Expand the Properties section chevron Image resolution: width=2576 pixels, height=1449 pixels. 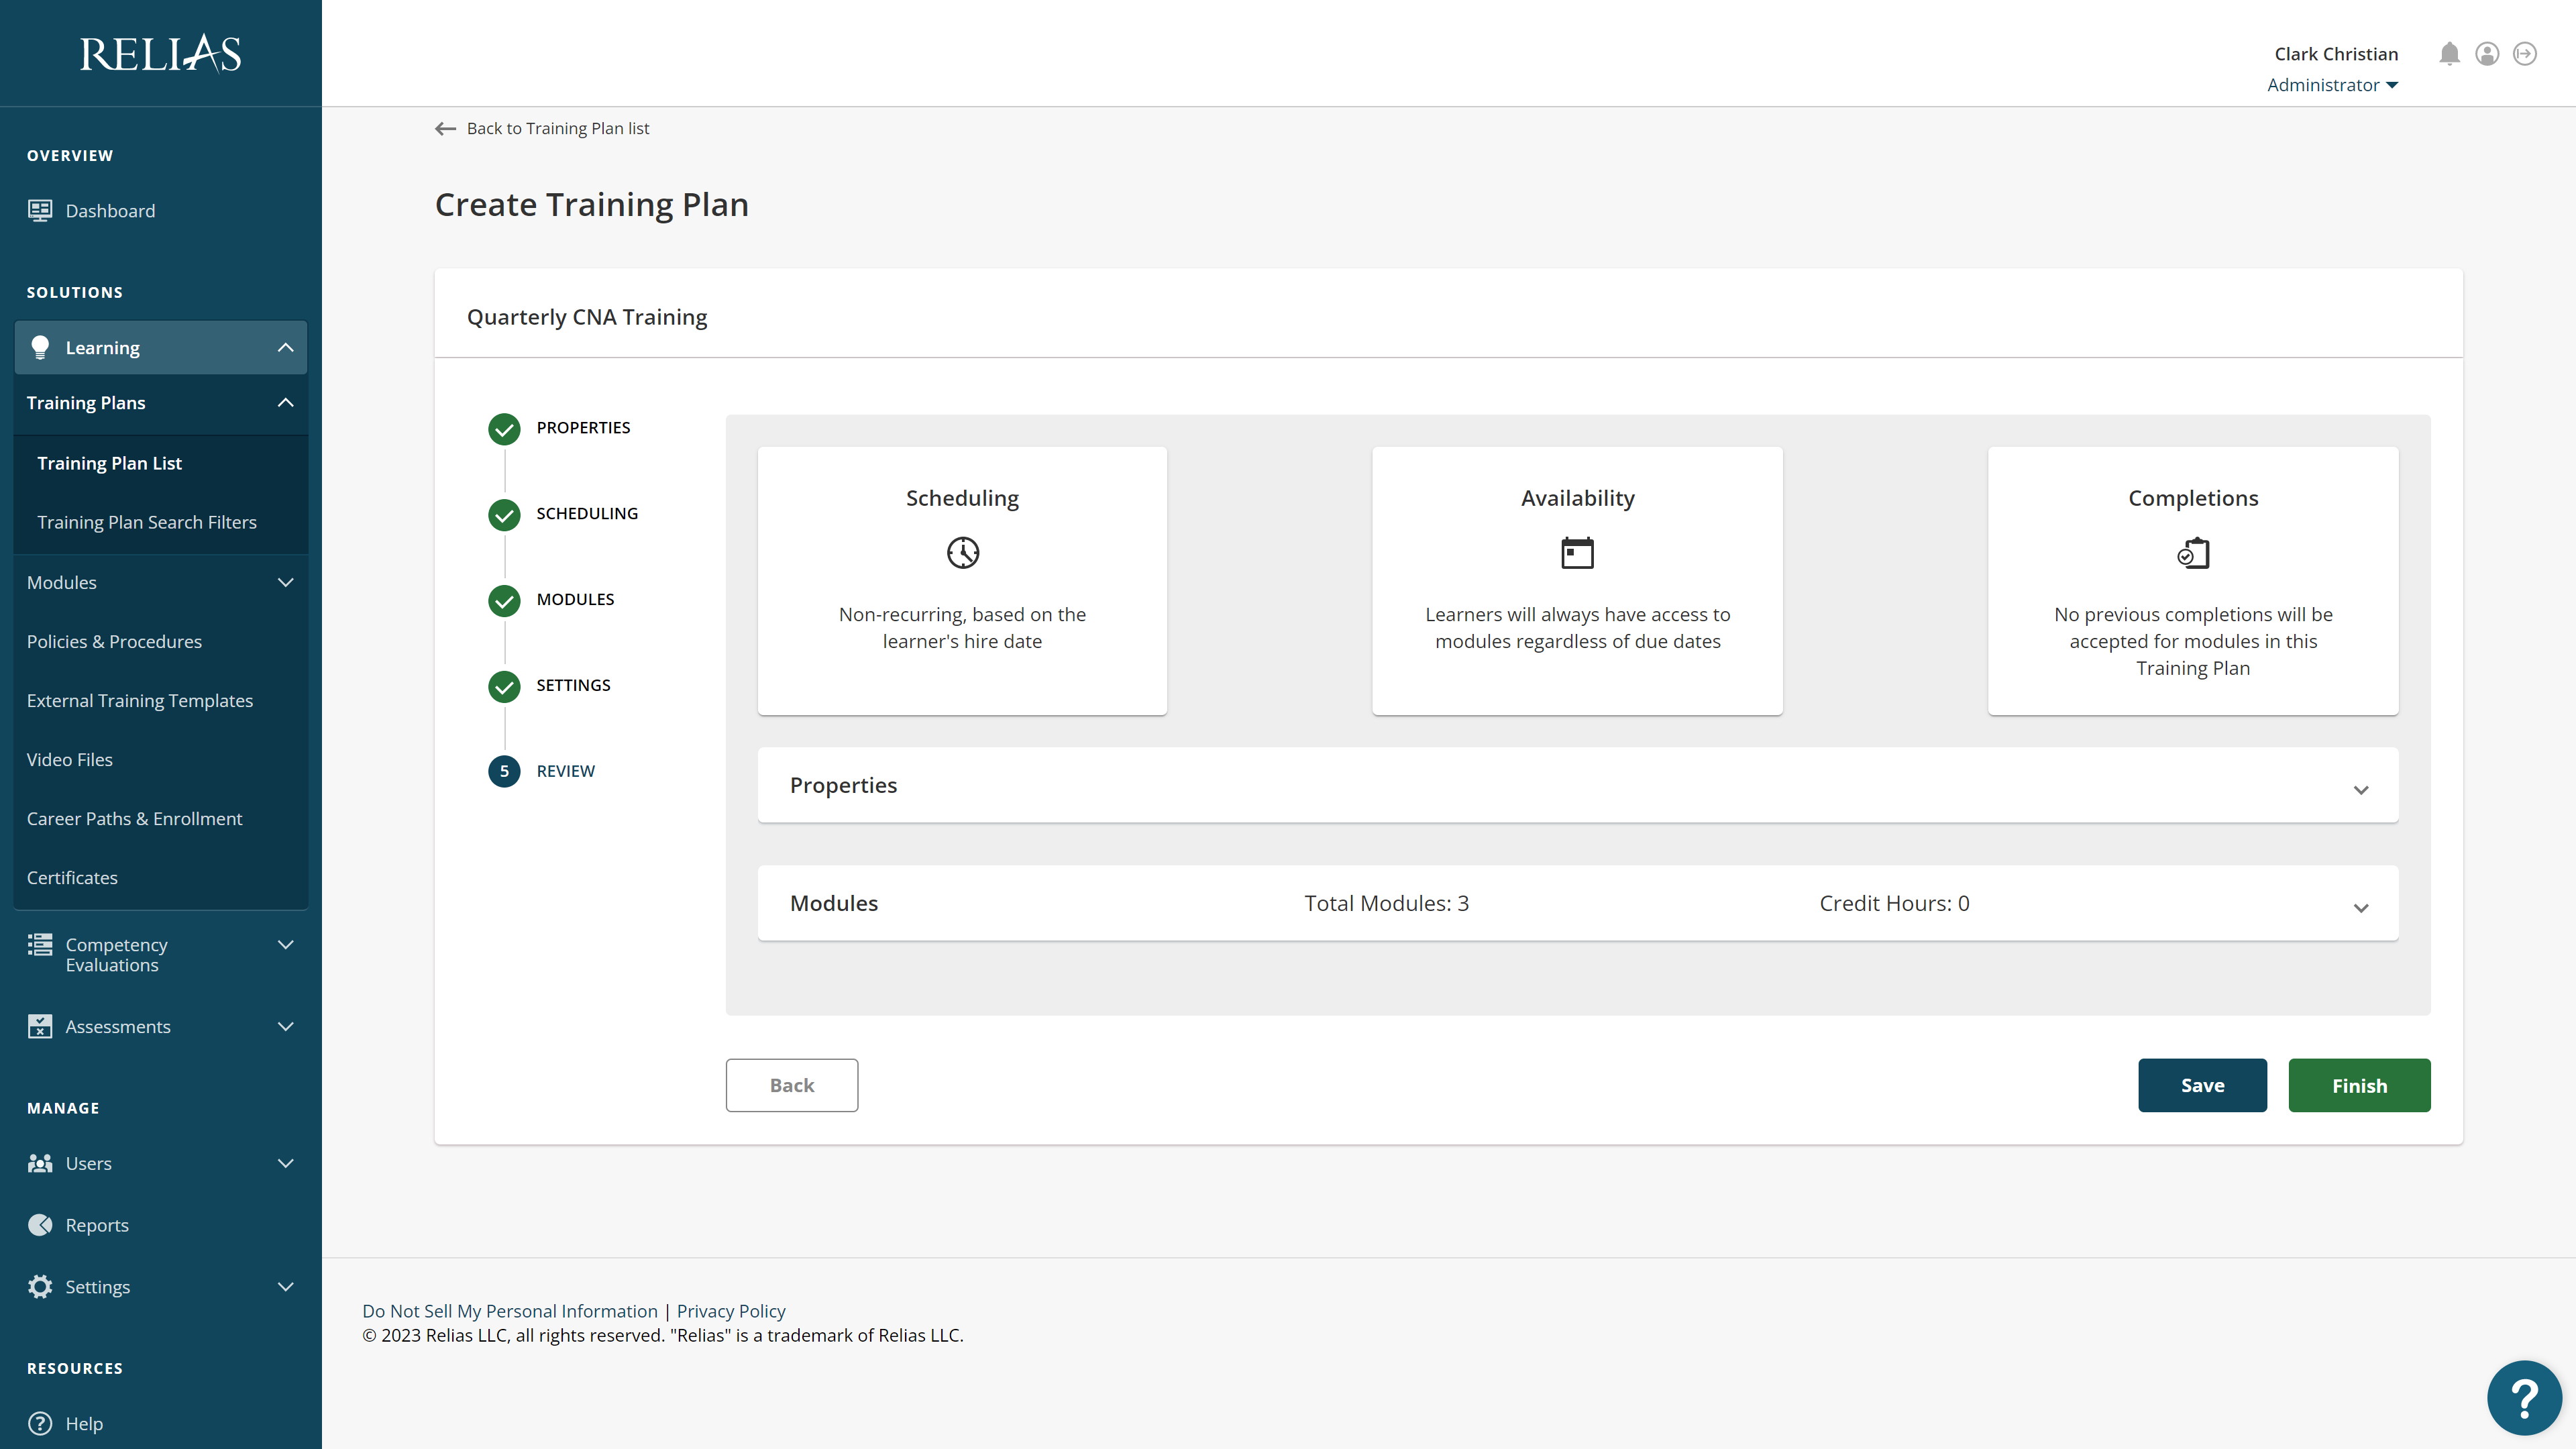[x=2361, y=790]
